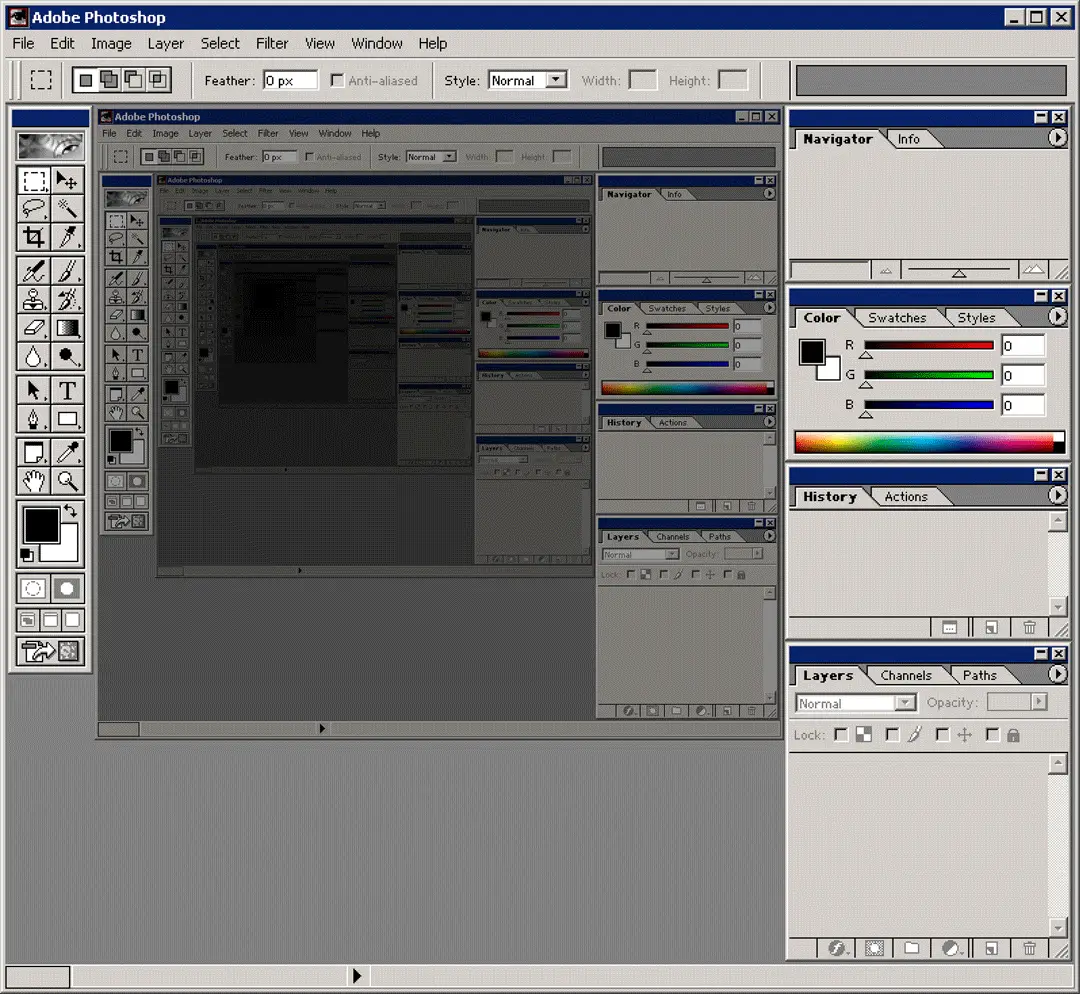Toggle Lock transparent pixels checkbox

click(x=841, y=735)
